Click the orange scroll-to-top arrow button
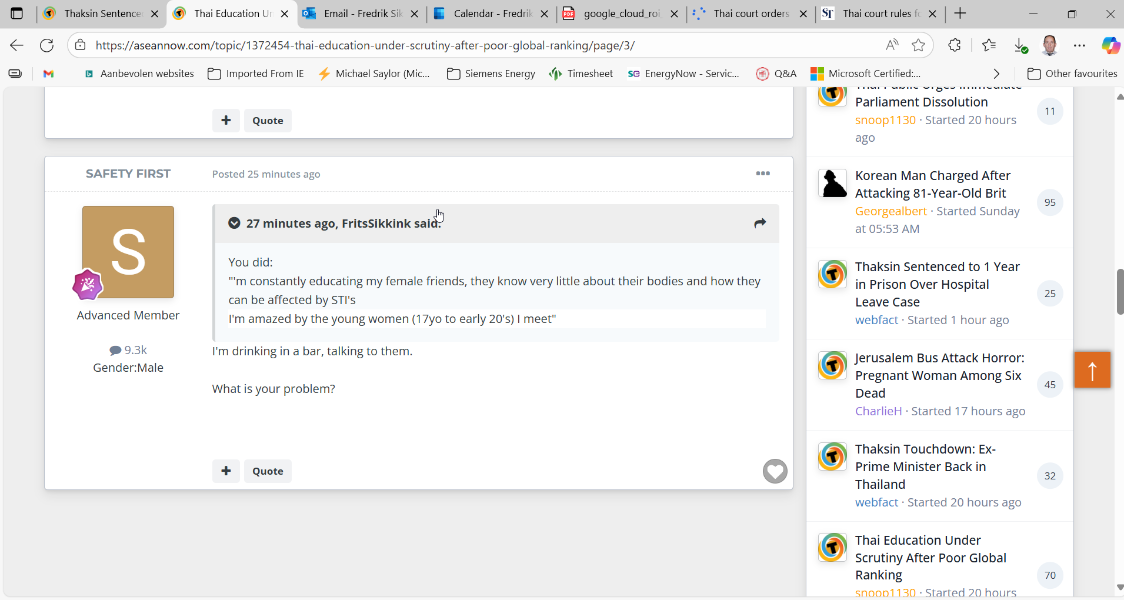This screenshot has width=1124, height=600. click(1092, 370)
